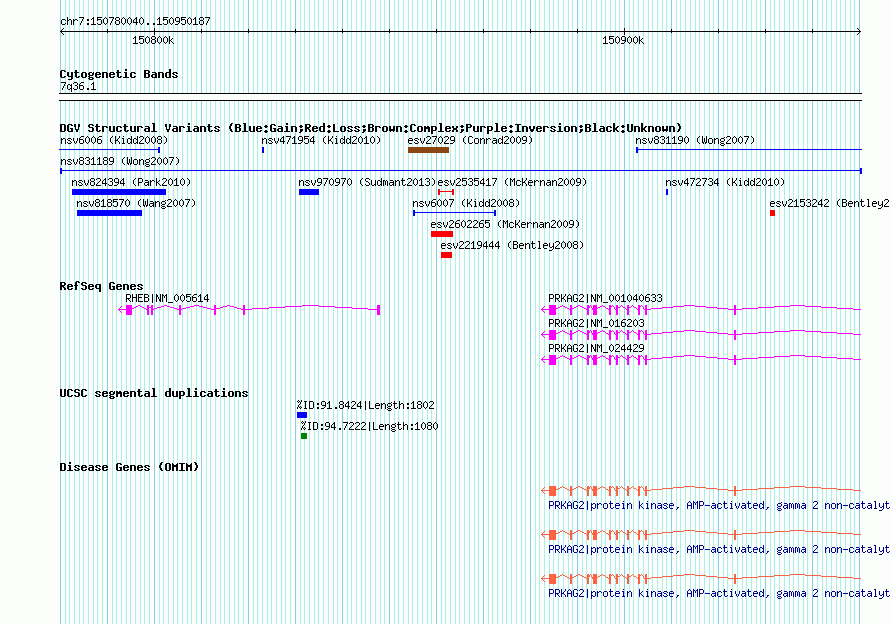This screenshot has height=624, width=890.
Task: Click Disease Genes (OMIM) track title
Action: coord(129,467)
